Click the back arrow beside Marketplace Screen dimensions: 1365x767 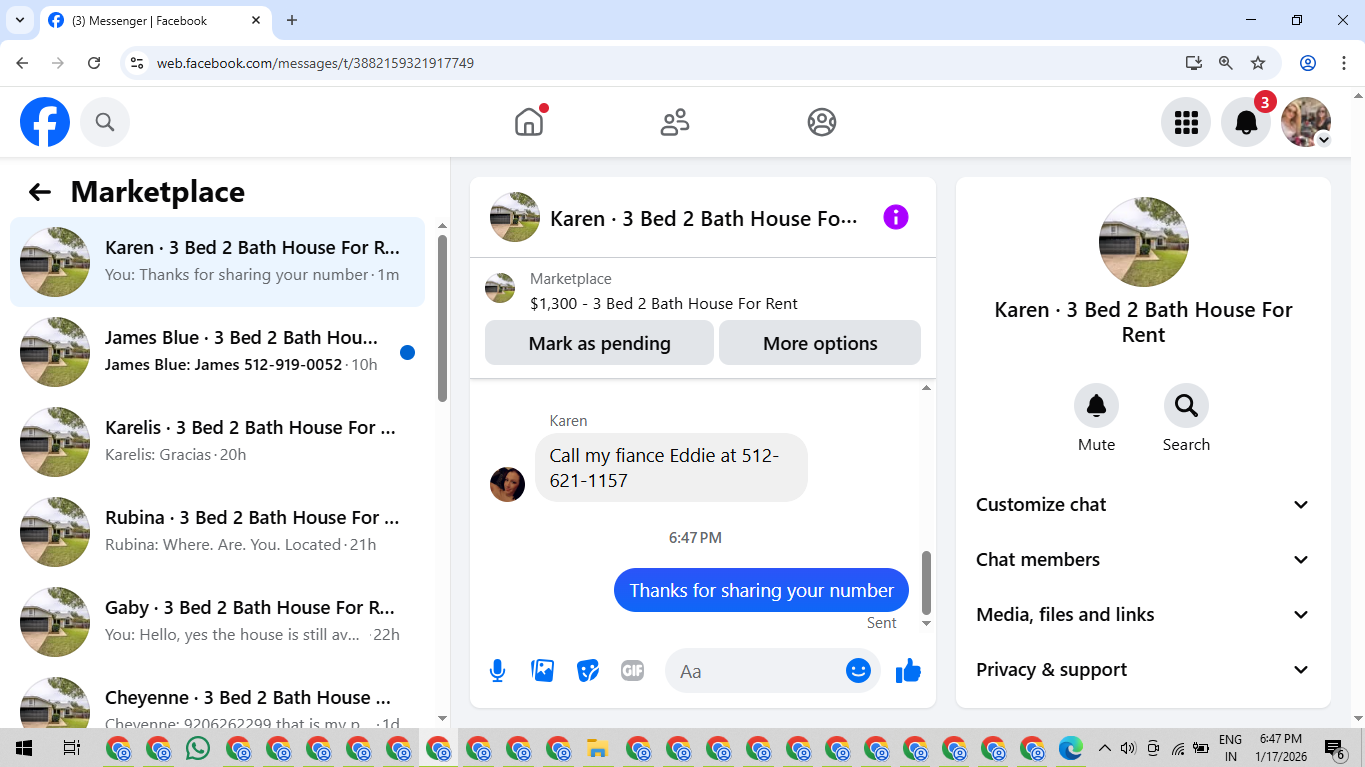pyautogui.click(x=39, y=192)
